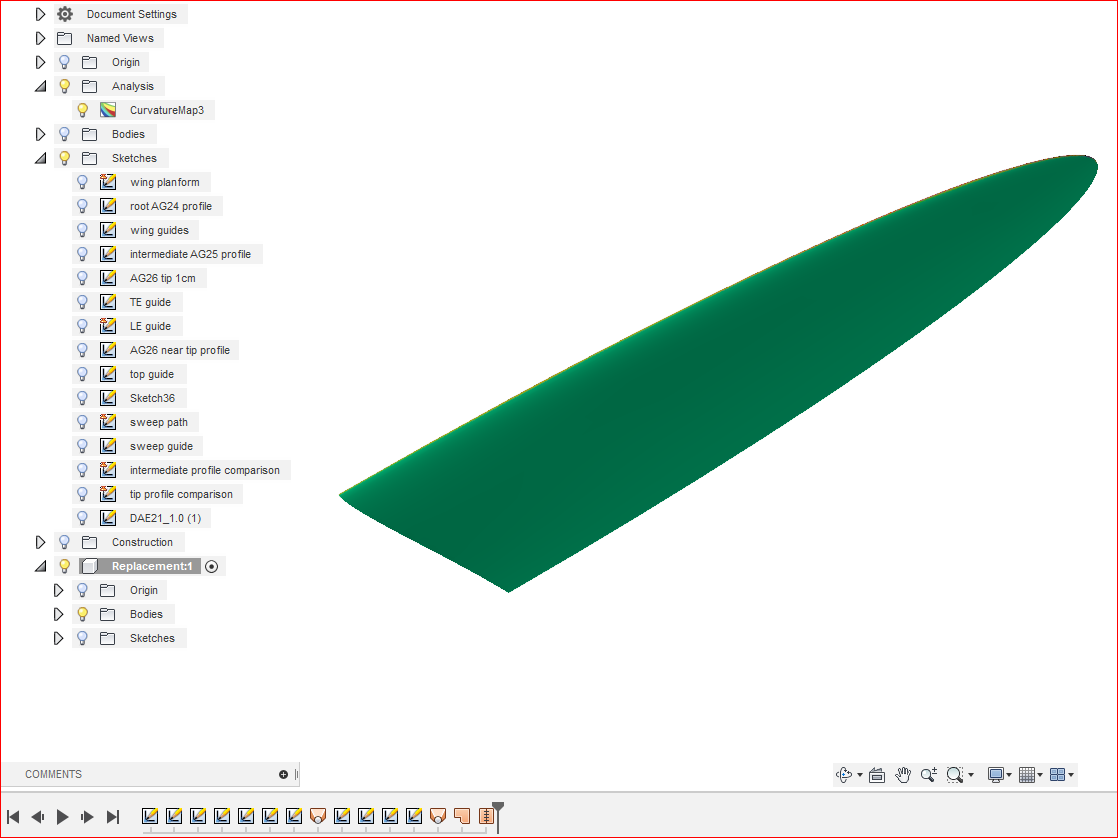
Task: Toggle visibility of CurvatureMap3
Action: click(83, 110)
